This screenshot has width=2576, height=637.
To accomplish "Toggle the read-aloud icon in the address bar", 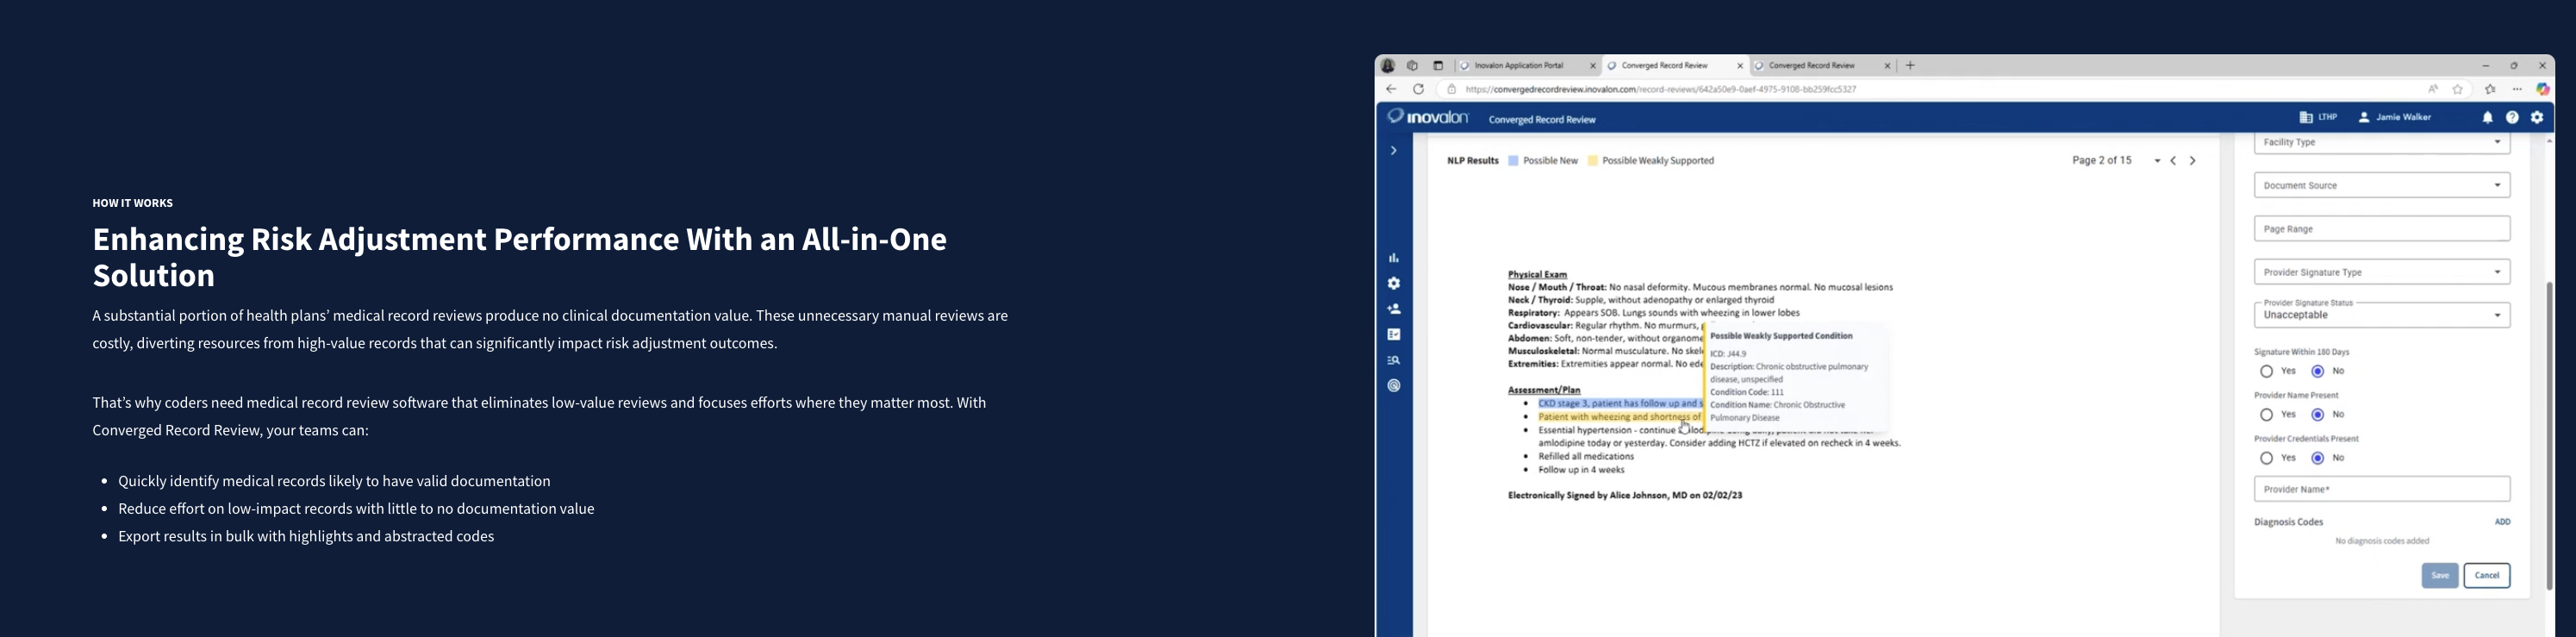I will point(2433,90).
